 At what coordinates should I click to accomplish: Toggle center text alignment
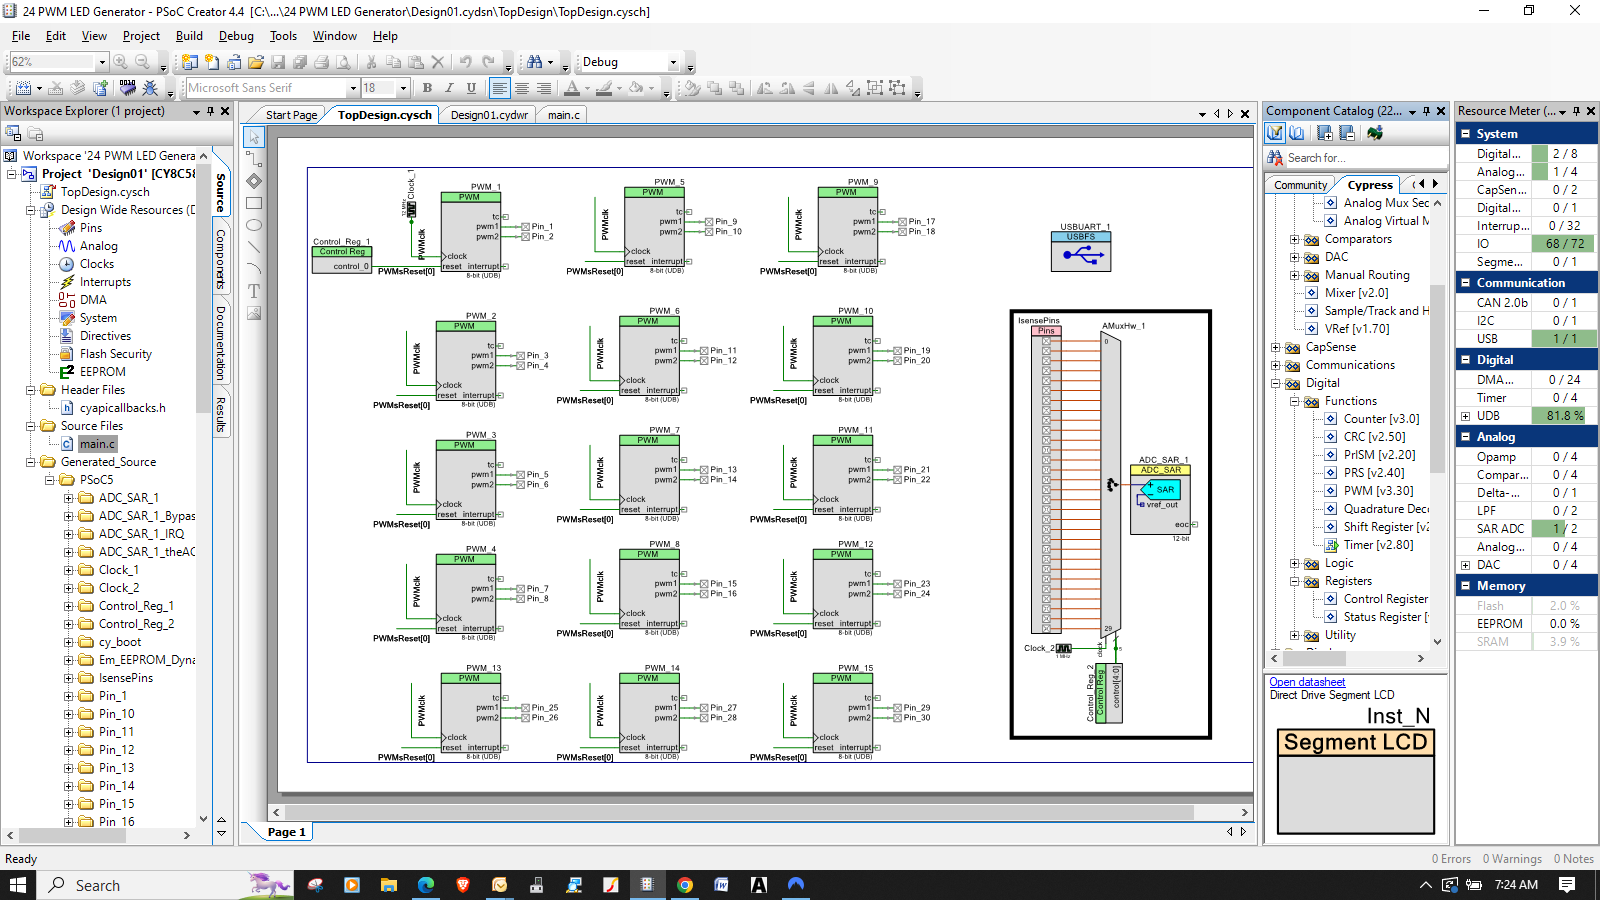[522, 88]
